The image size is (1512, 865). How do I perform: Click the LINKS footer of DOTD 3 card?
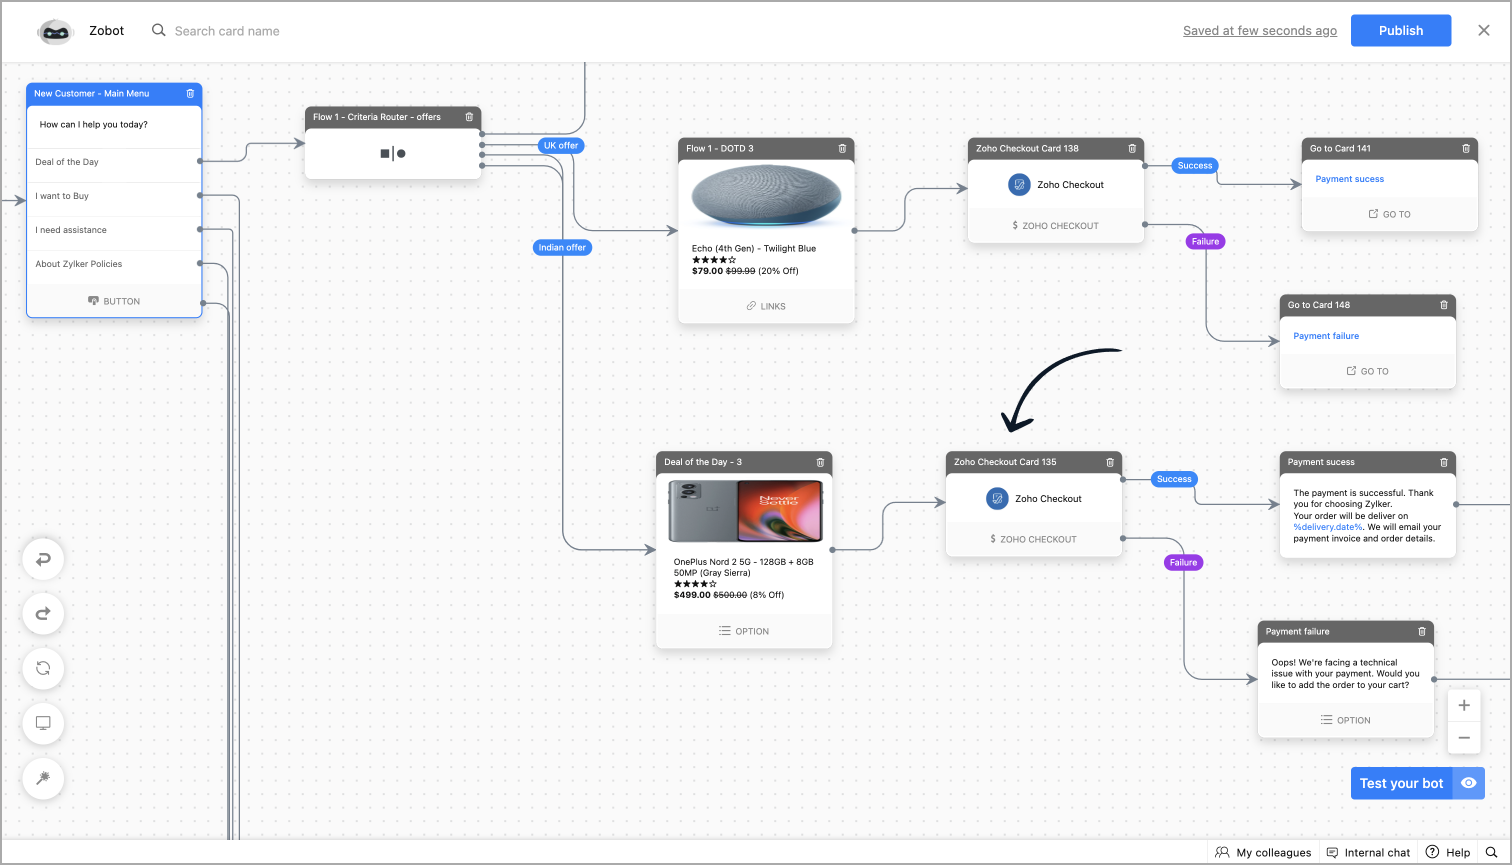point(766,306)
